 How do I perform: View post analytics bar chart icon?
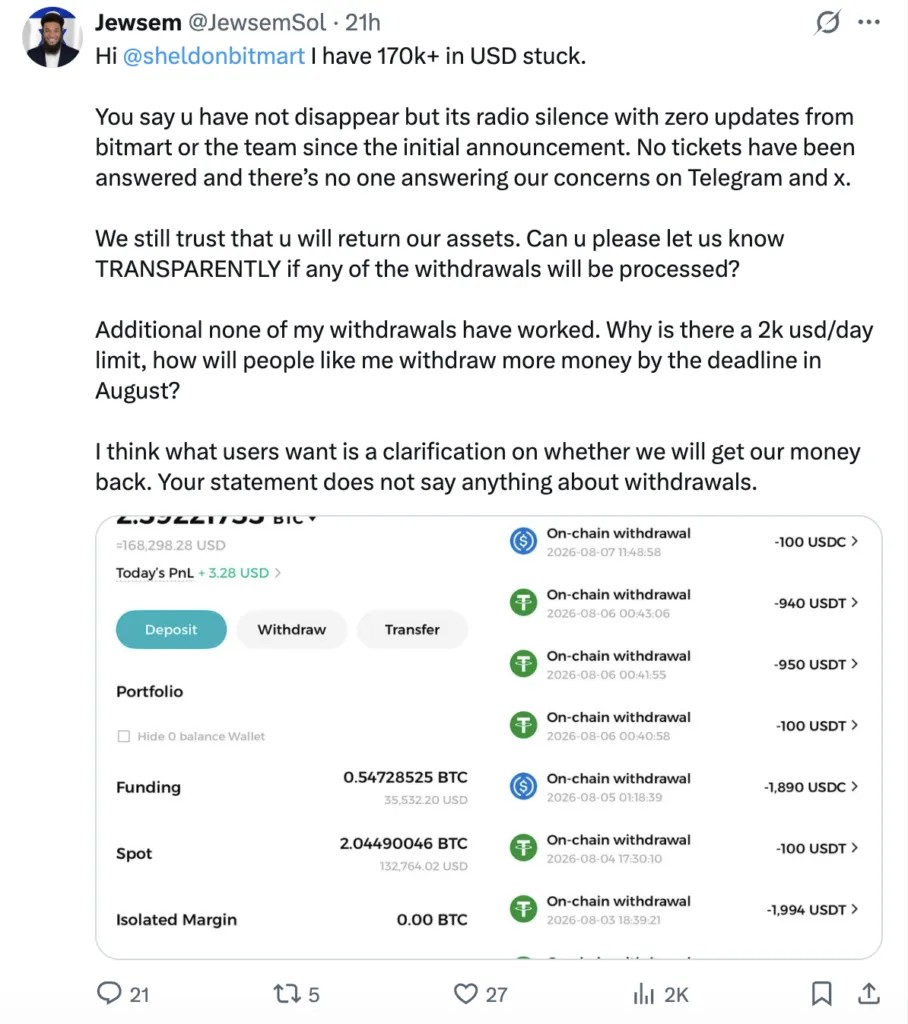coord(643,994)
